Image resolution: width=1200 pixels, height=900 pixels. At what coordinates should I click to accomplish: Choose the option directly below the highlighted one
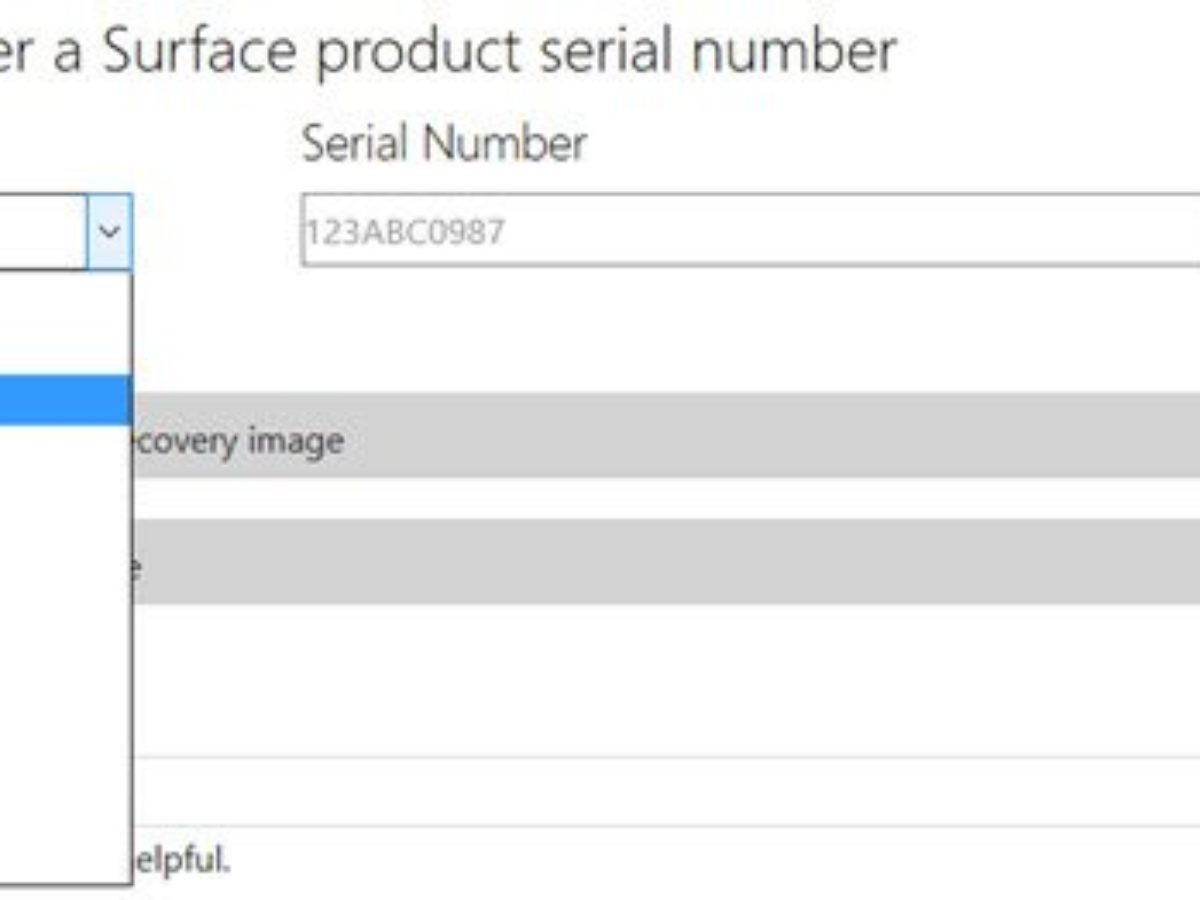(64, 451)
